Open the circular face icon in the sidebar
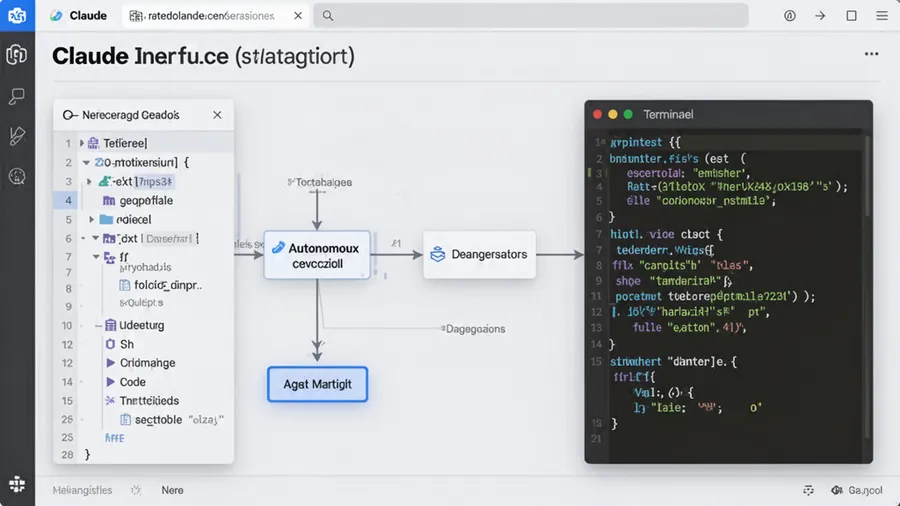 pos(17,177)
